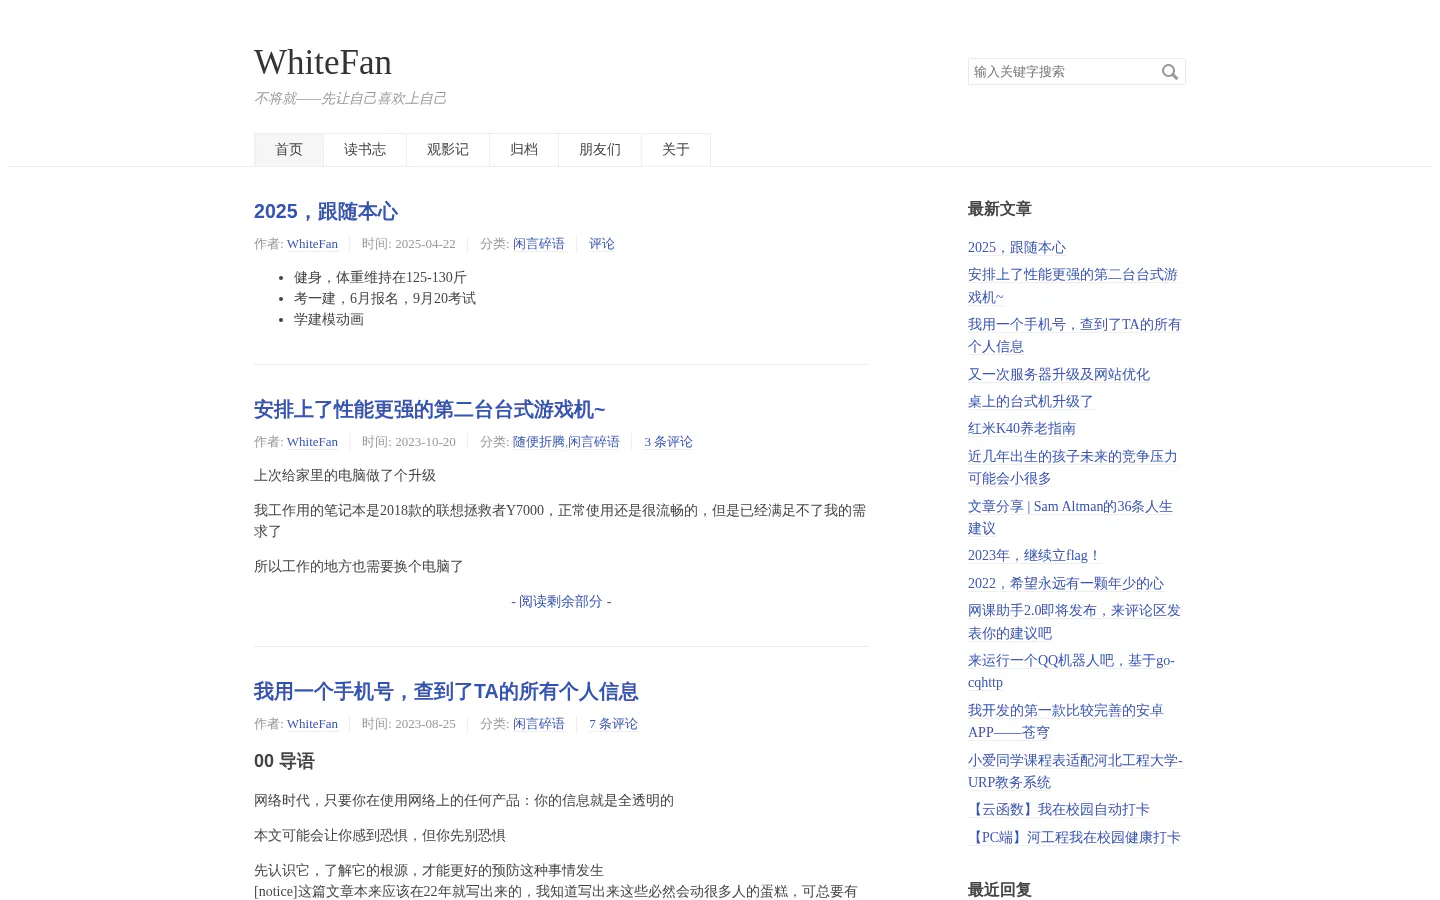Select the 首页 navigation tab
This screenshot has height=900, width=1440.
(x=289, y=150)
